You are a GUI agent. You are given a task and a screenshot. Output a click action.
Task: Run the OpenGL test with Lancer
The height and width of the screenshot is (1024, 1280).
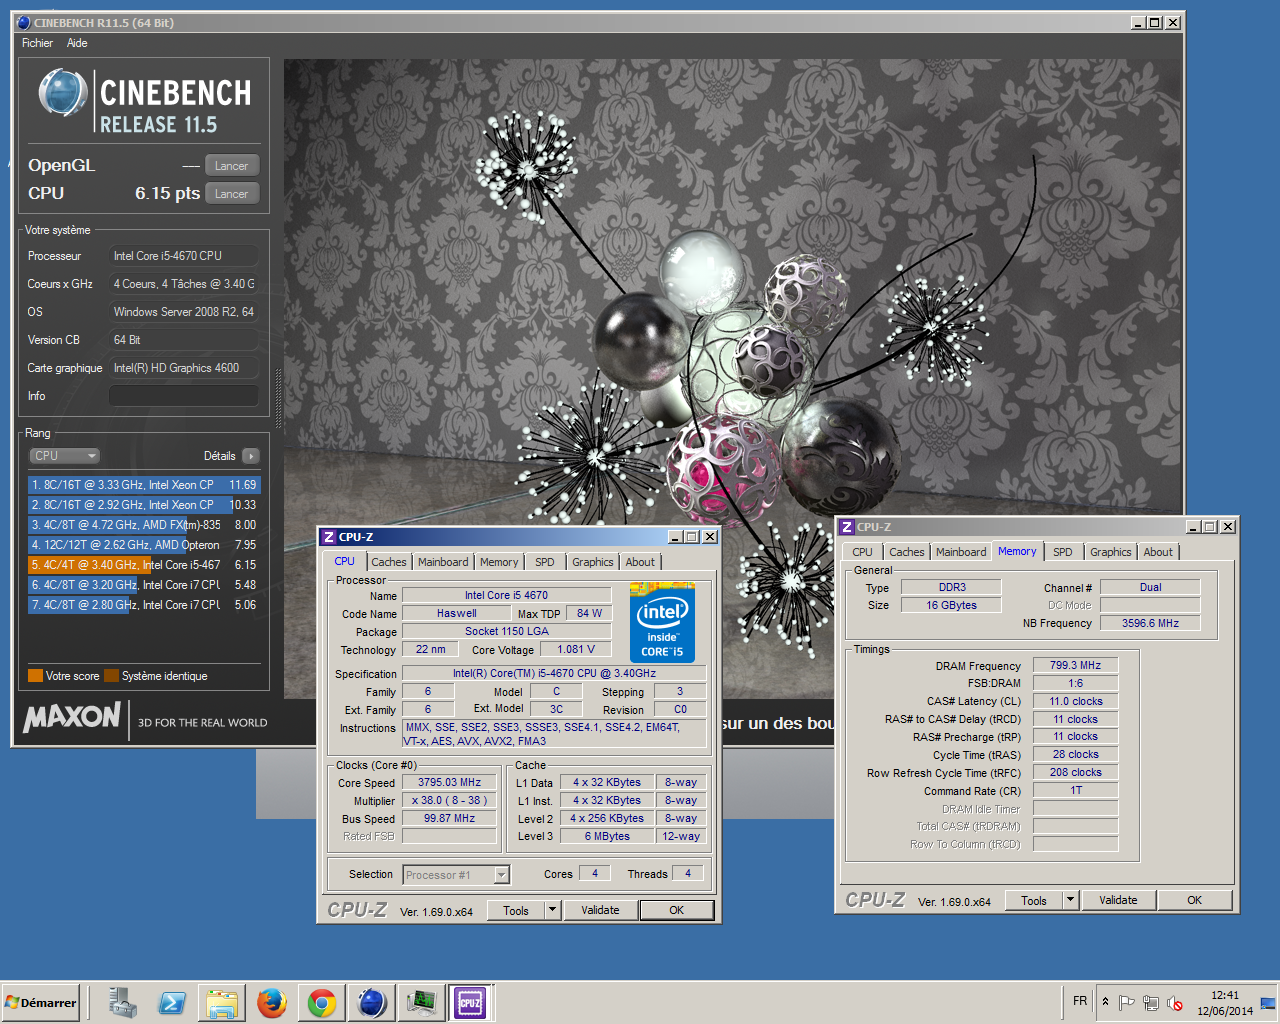click(x=231, y=166)
